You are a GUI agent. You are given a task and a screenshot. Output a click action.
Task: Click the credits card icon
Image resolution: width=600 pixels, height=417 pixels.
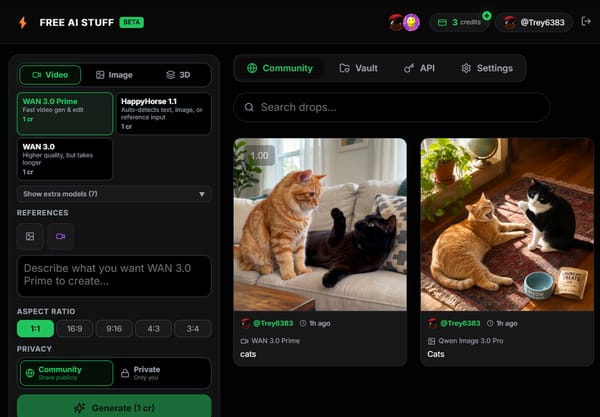click(x=442, y=23)
